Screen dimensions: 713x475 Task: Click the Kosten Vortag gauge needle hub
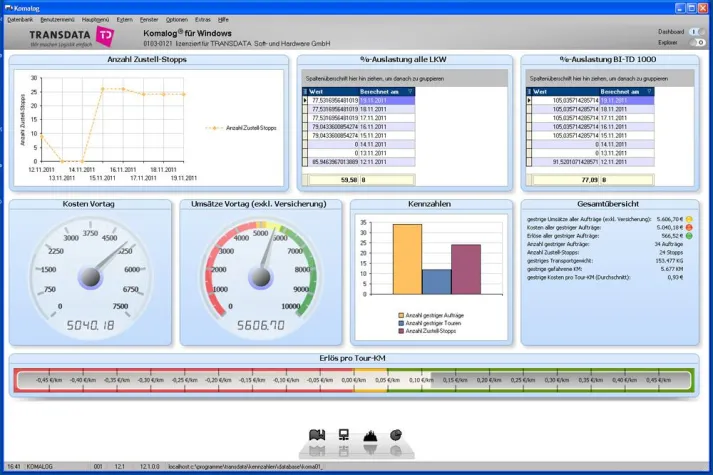(x=90, y=277)
